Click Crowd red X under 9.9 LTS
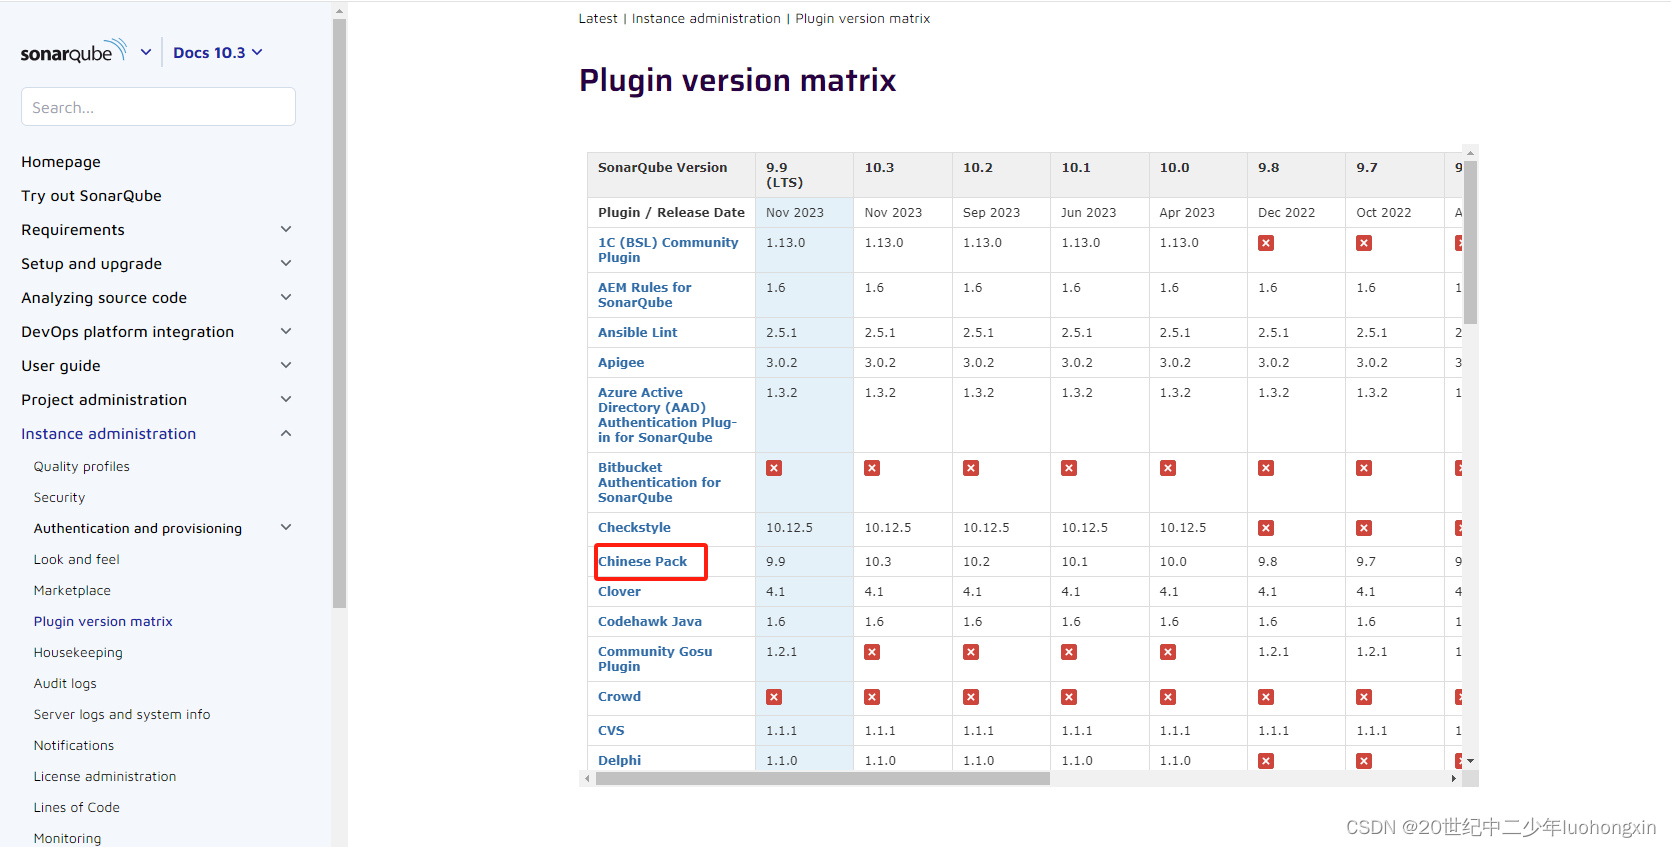Screen dimensions: 1671x847 [774, 697]
